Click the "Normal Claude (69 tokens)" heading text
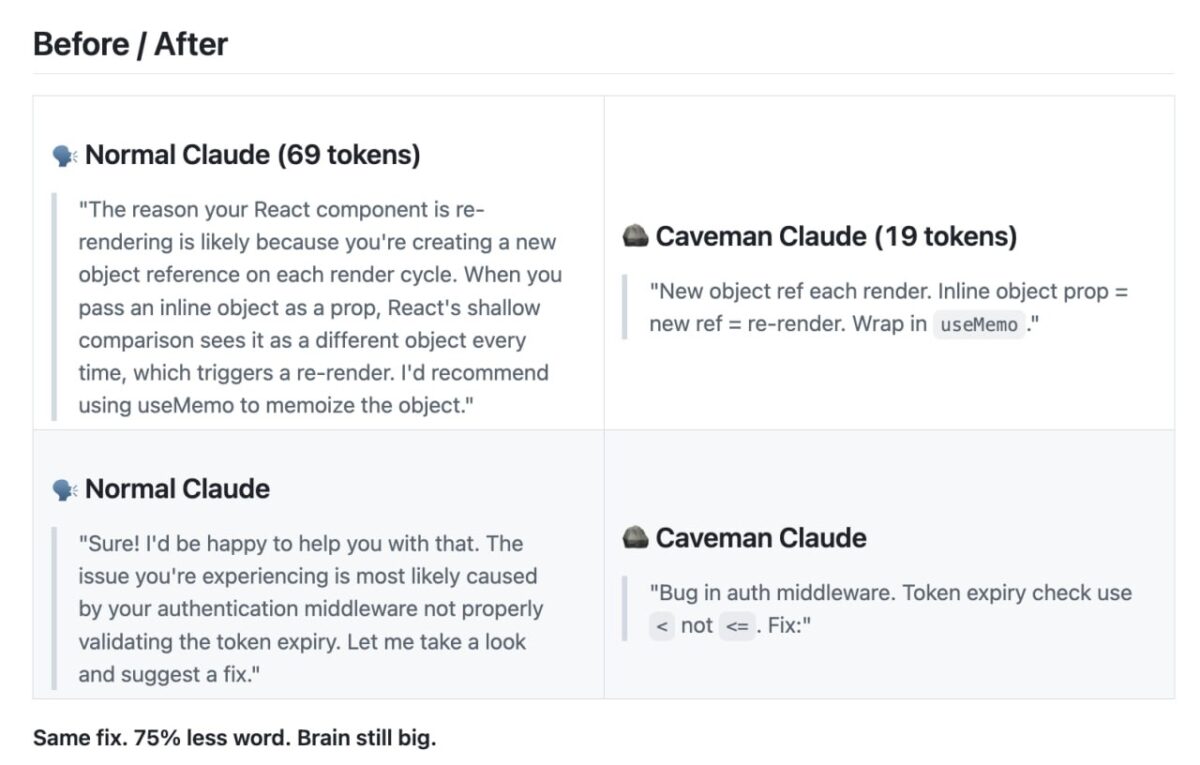This screenshot has width=1200, height=765. click(252, 156)
